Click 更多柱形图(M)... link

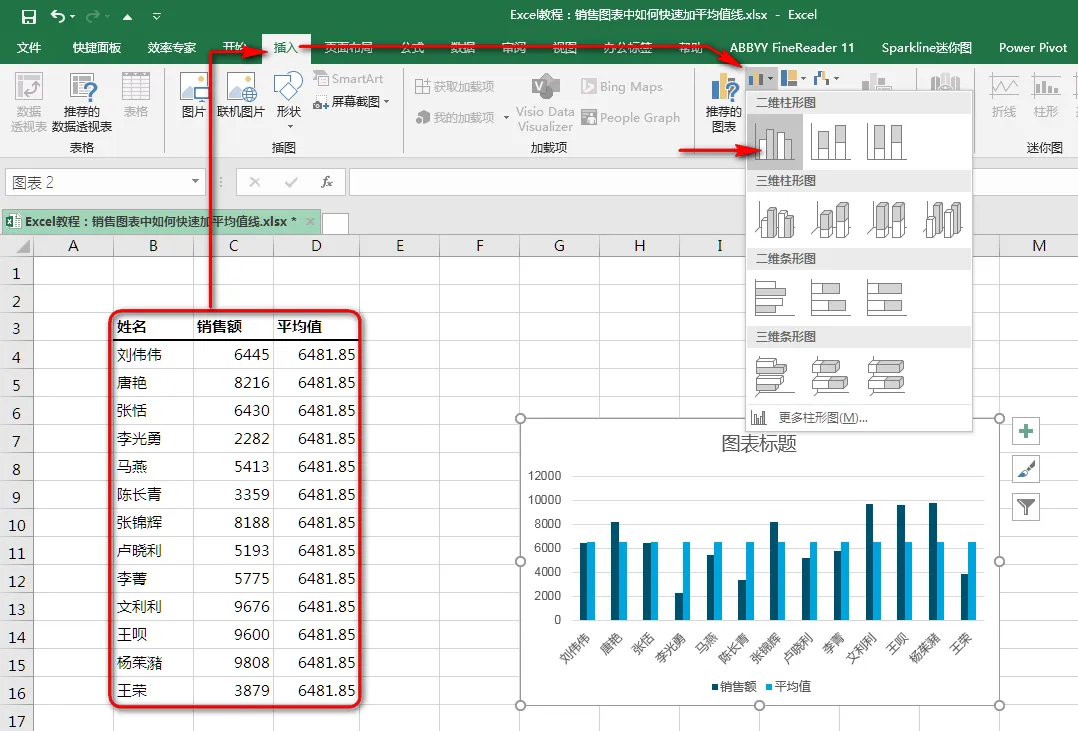pos(823,417)
